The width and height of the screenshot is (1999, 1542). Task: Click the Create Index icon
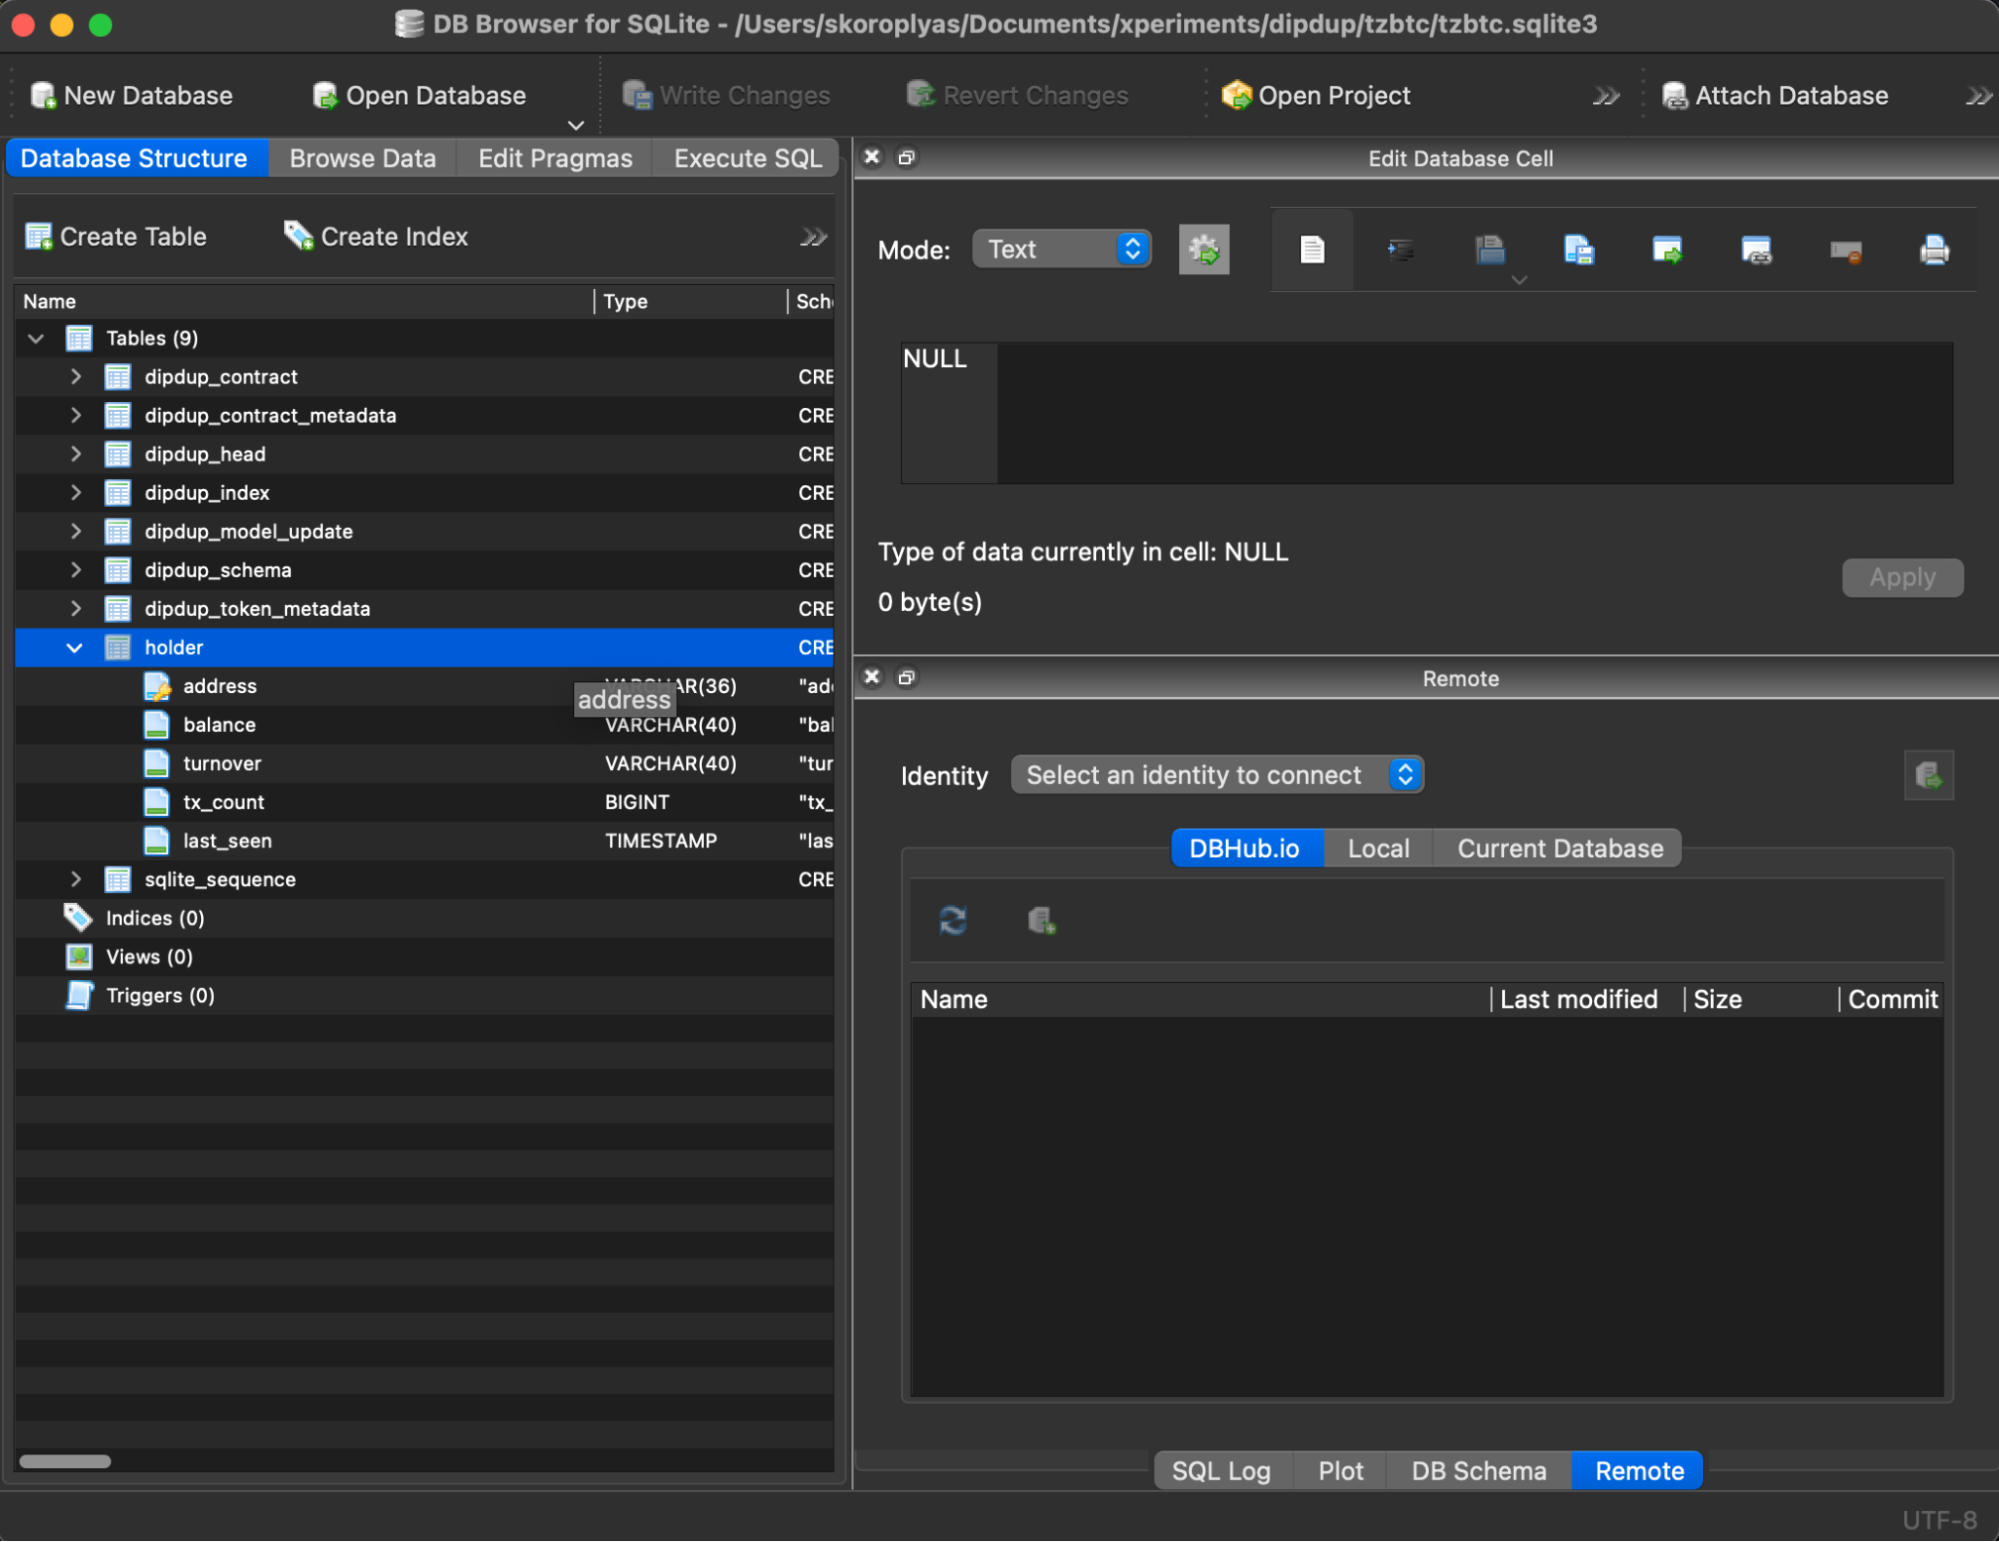tap(298, 237)
